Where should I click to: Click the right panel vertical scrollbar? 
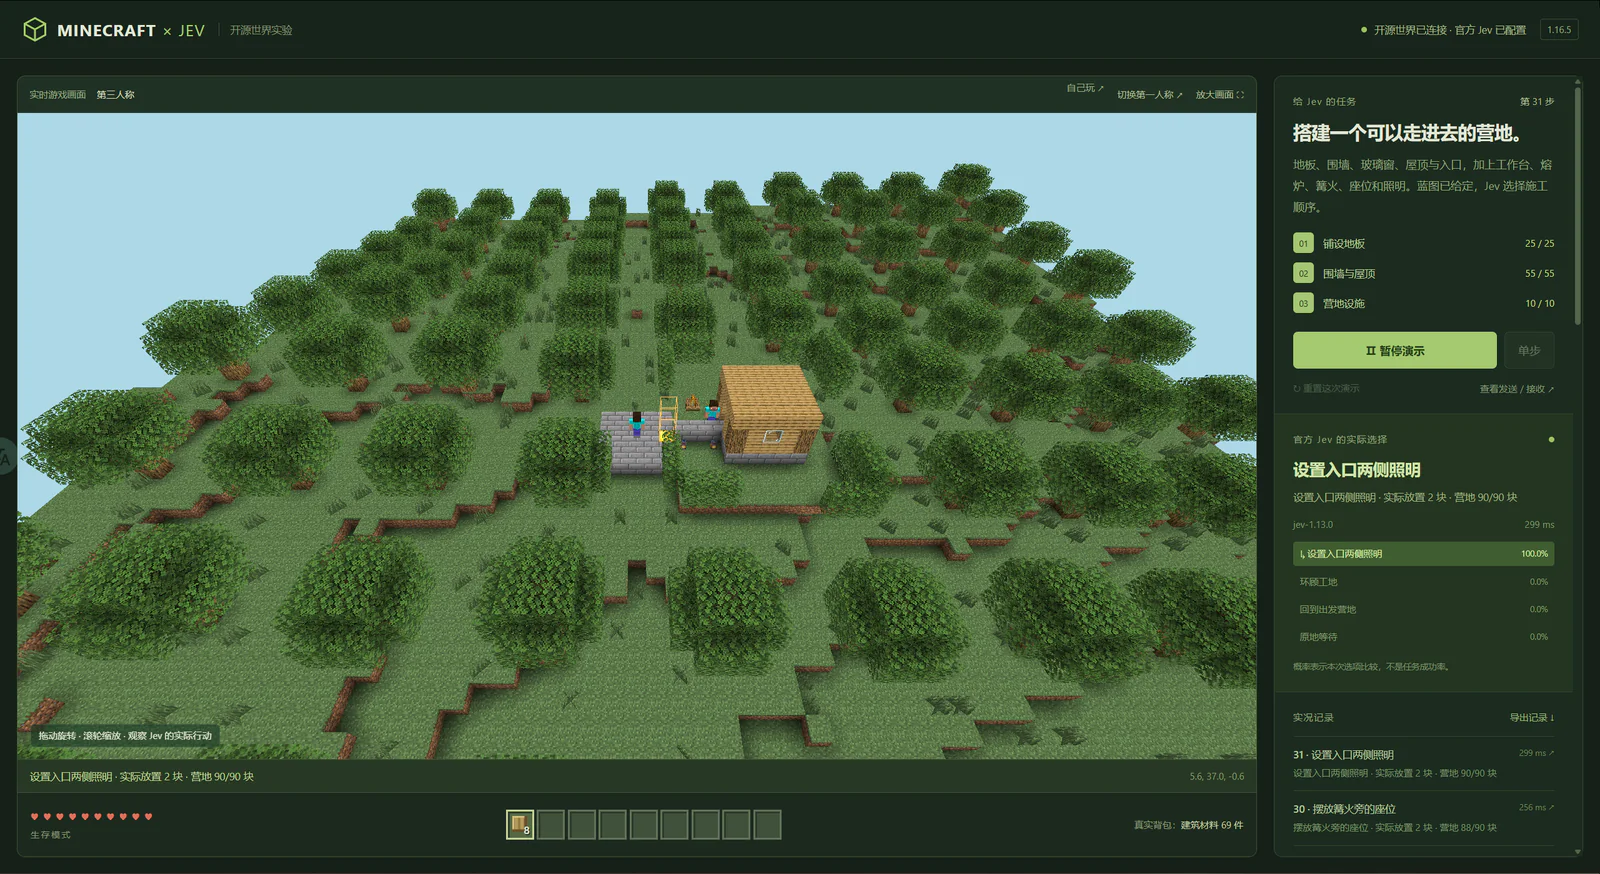[1578, 205]
